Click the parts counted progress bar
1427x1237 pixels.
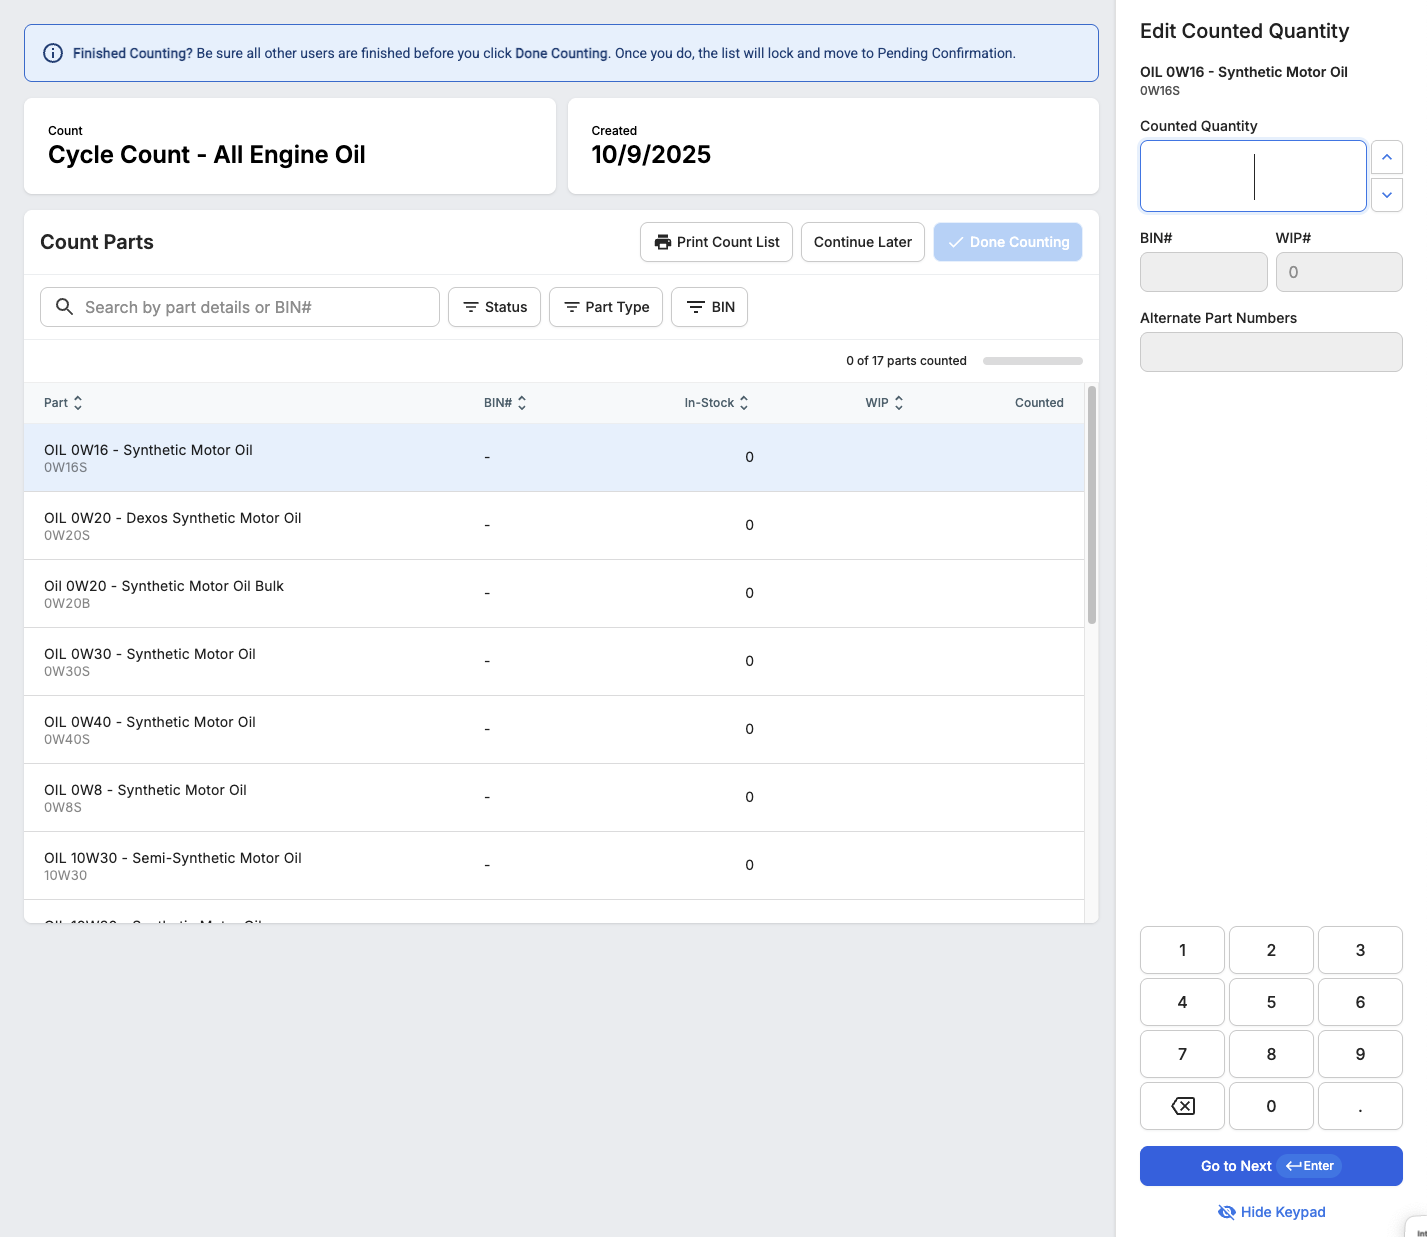pyautogui.click(x=1032, y=360)
